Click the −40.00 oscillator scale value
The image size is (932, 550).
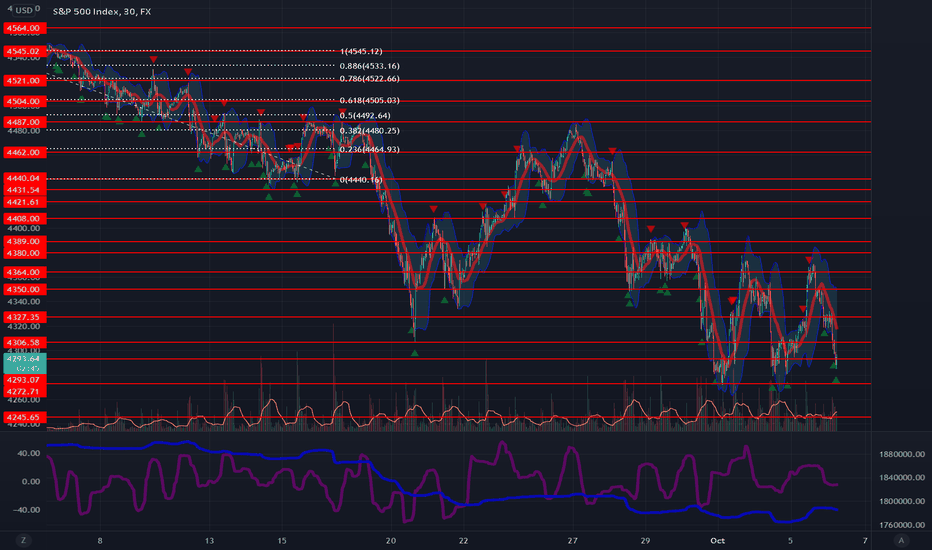click(27, 510)
